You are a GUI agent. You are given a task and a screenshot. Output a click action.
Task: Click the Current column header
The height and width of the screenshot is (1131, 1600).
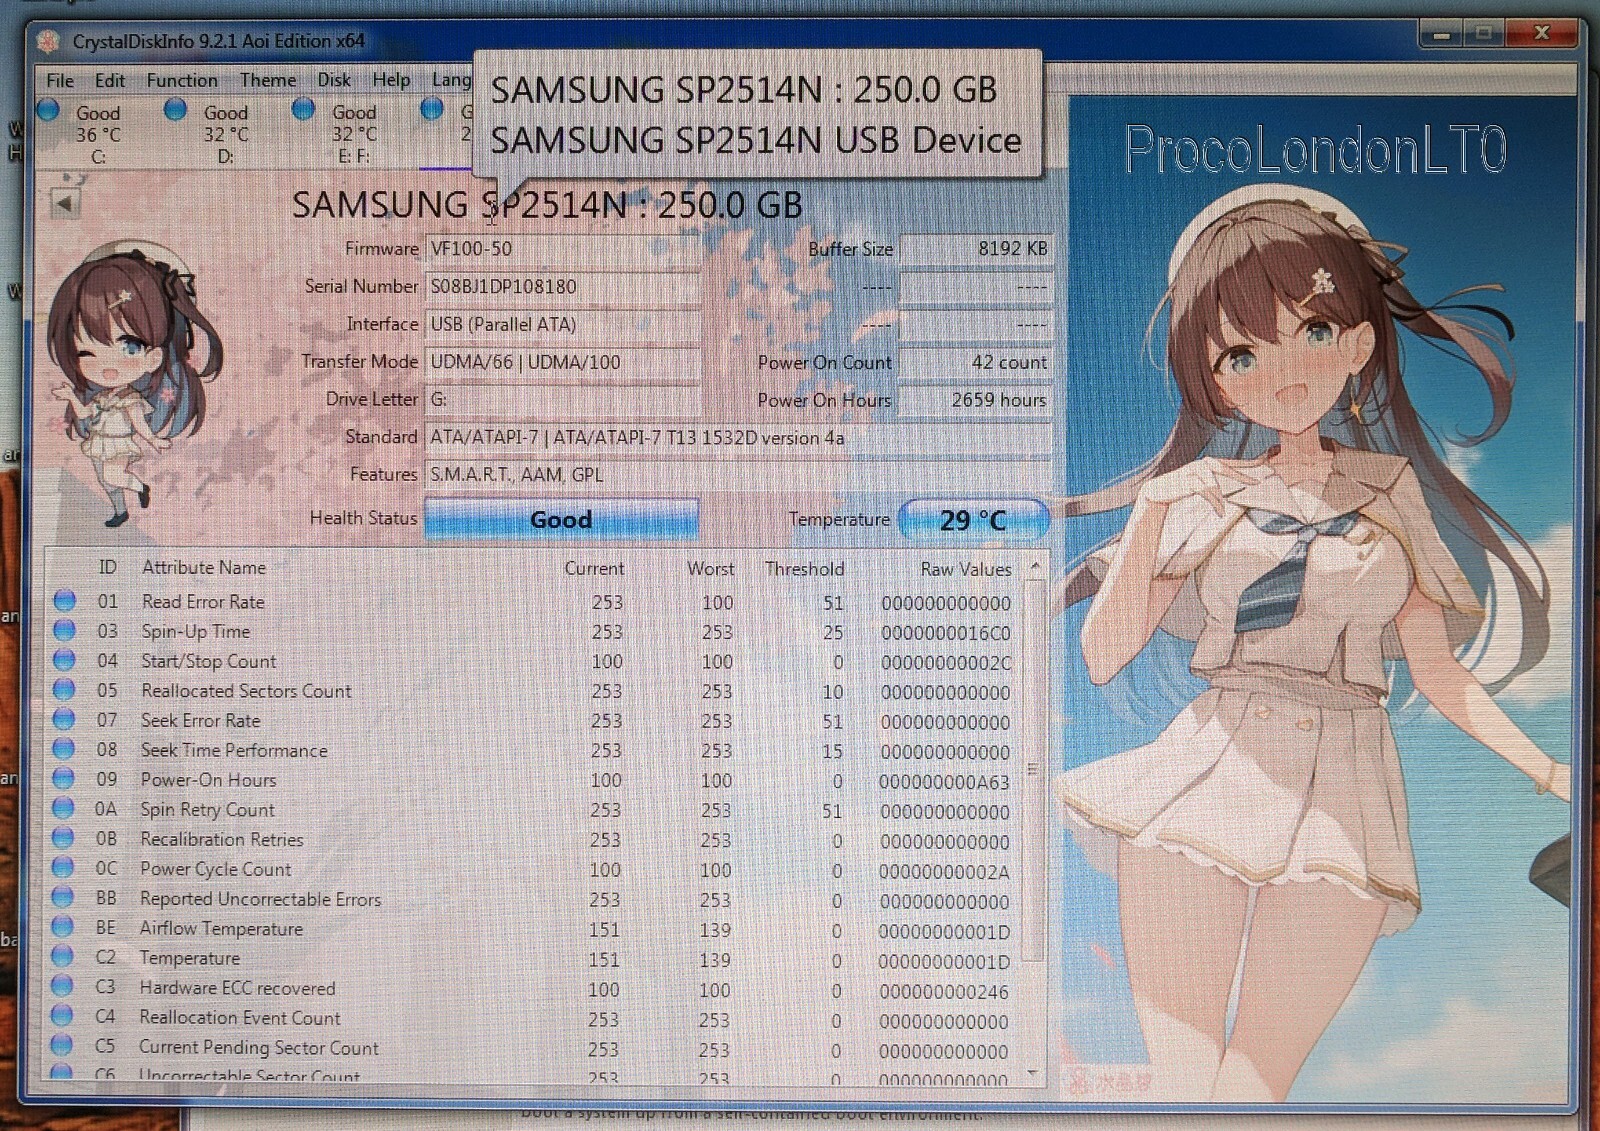(x=594, y=568)
